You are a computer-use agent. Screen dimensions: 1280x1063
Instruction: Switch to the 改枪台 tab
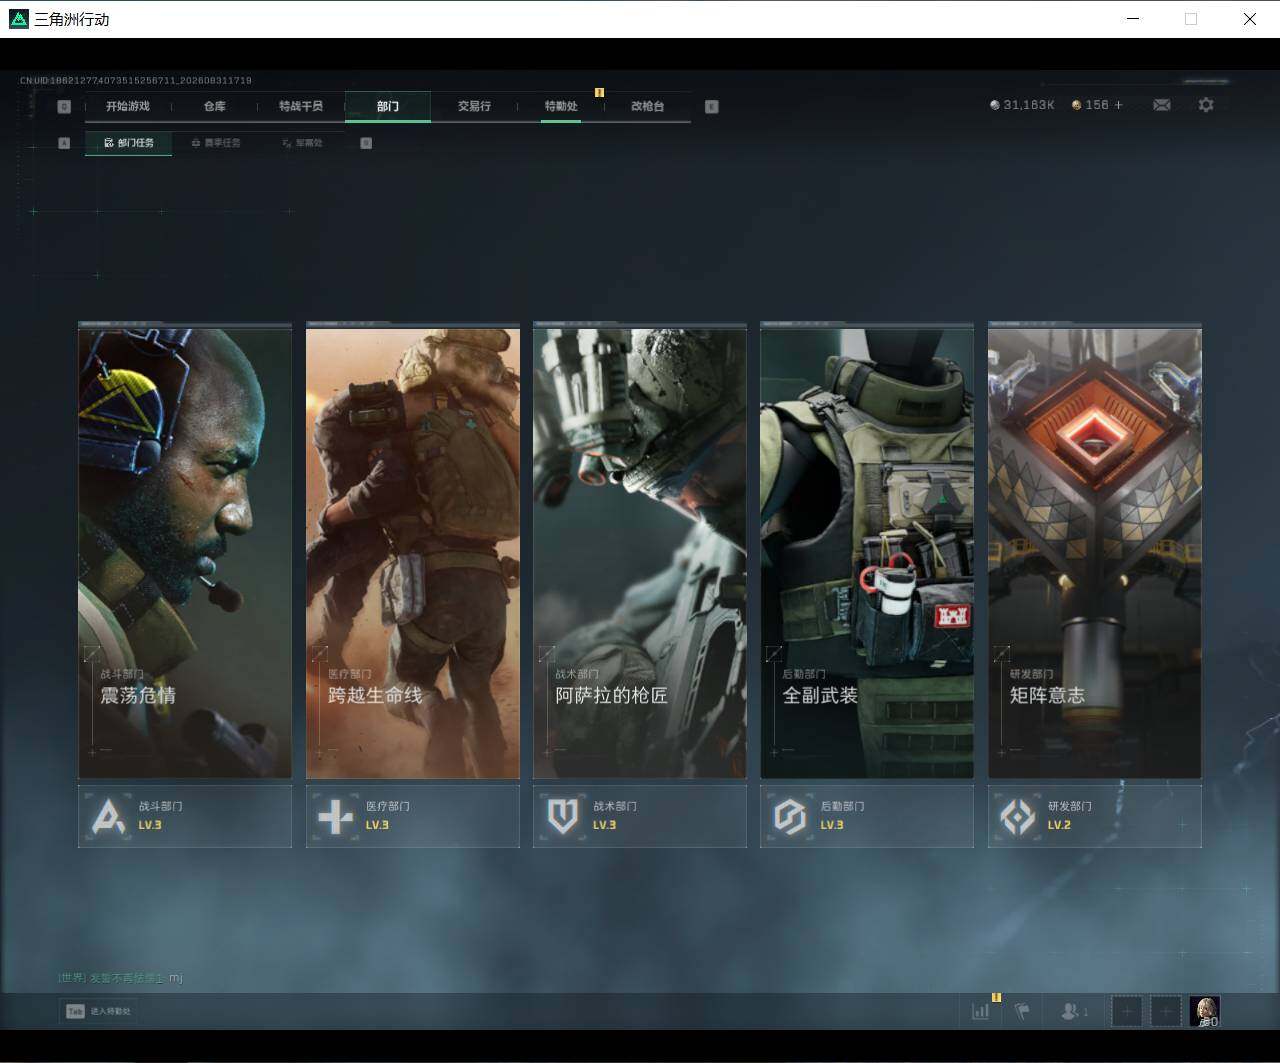click(648, 106)
